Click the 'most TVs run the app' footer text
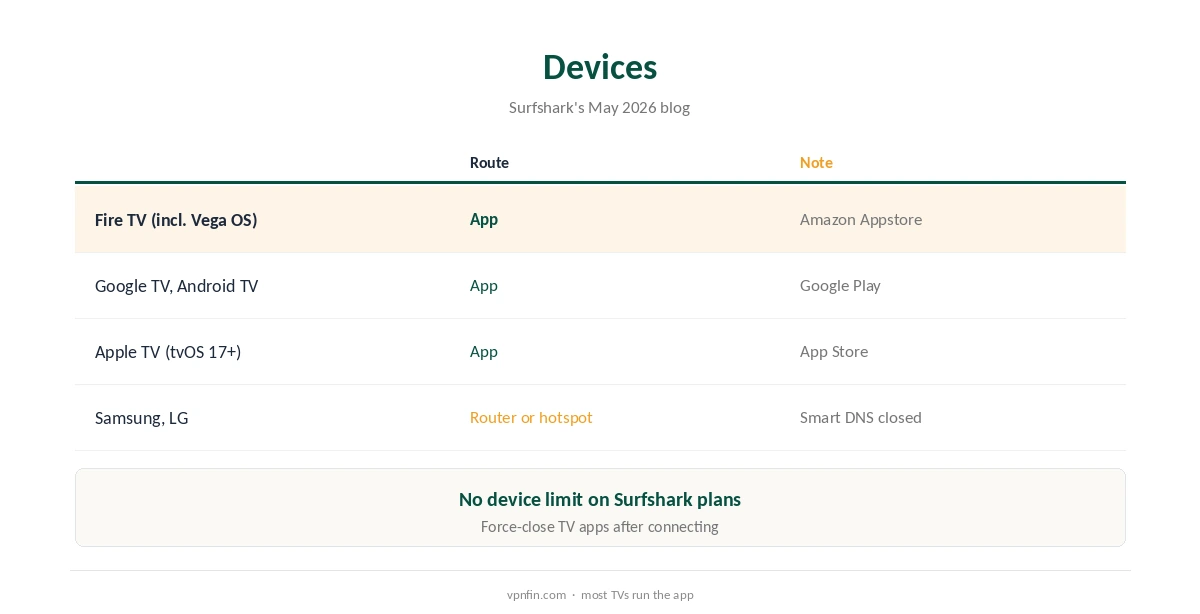The image size is (1200, 614). [637, 595]
